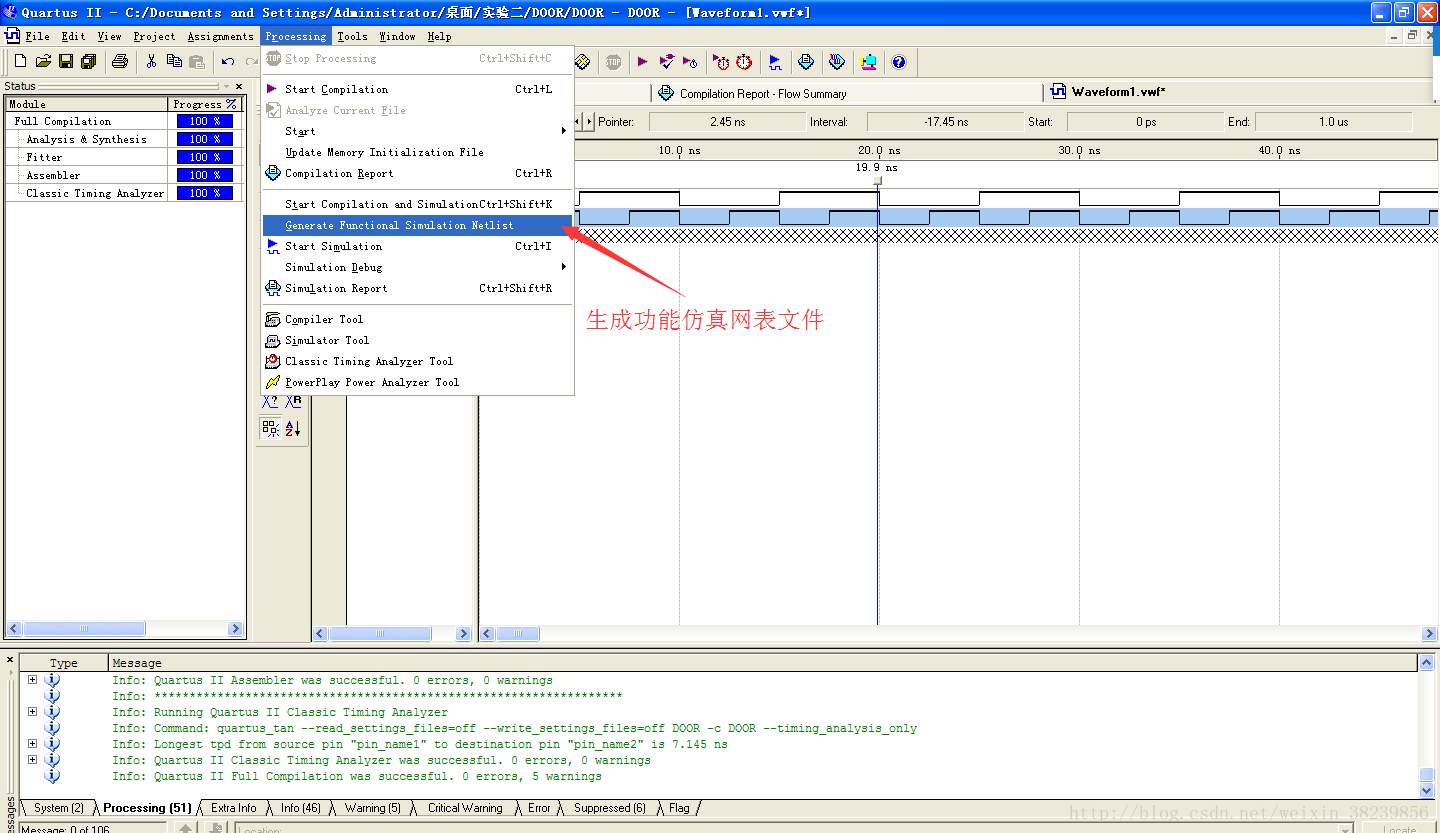Click the waveform tool left of sort
The image size is (1440, 833).
[x=270, y=428]
